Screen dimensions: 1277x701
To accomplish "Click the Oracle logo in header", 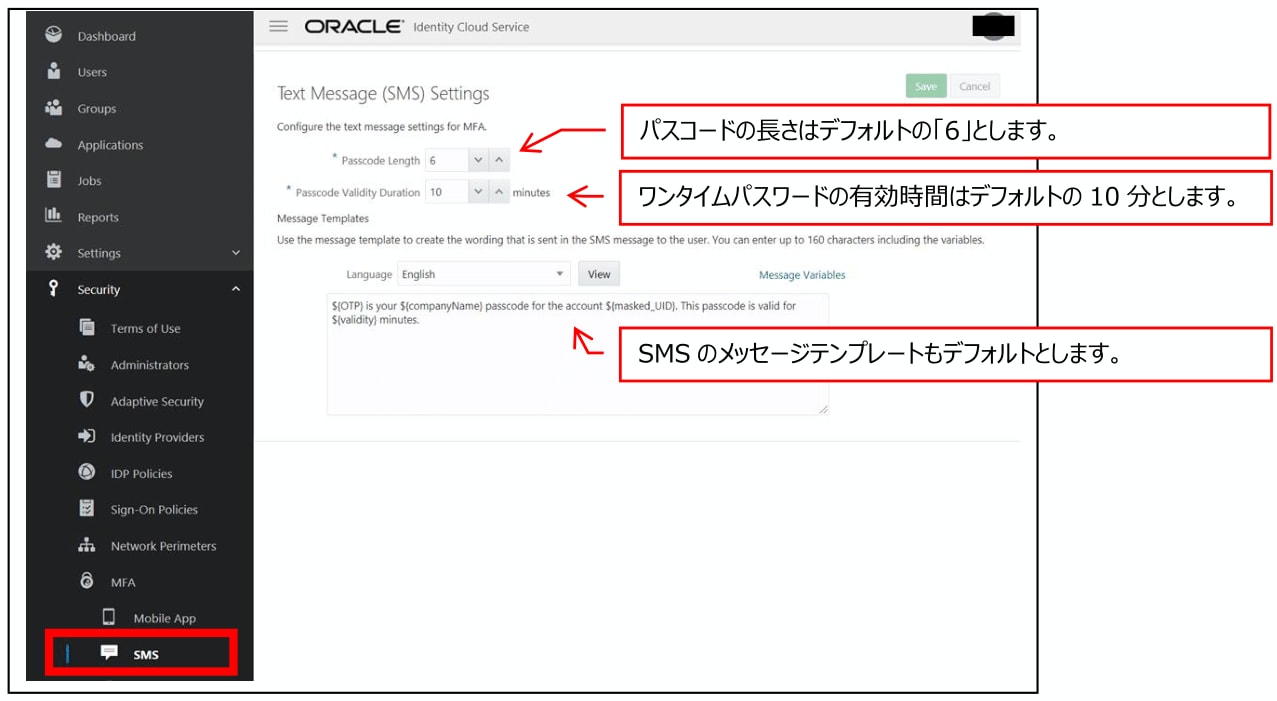I will point(354,27).
